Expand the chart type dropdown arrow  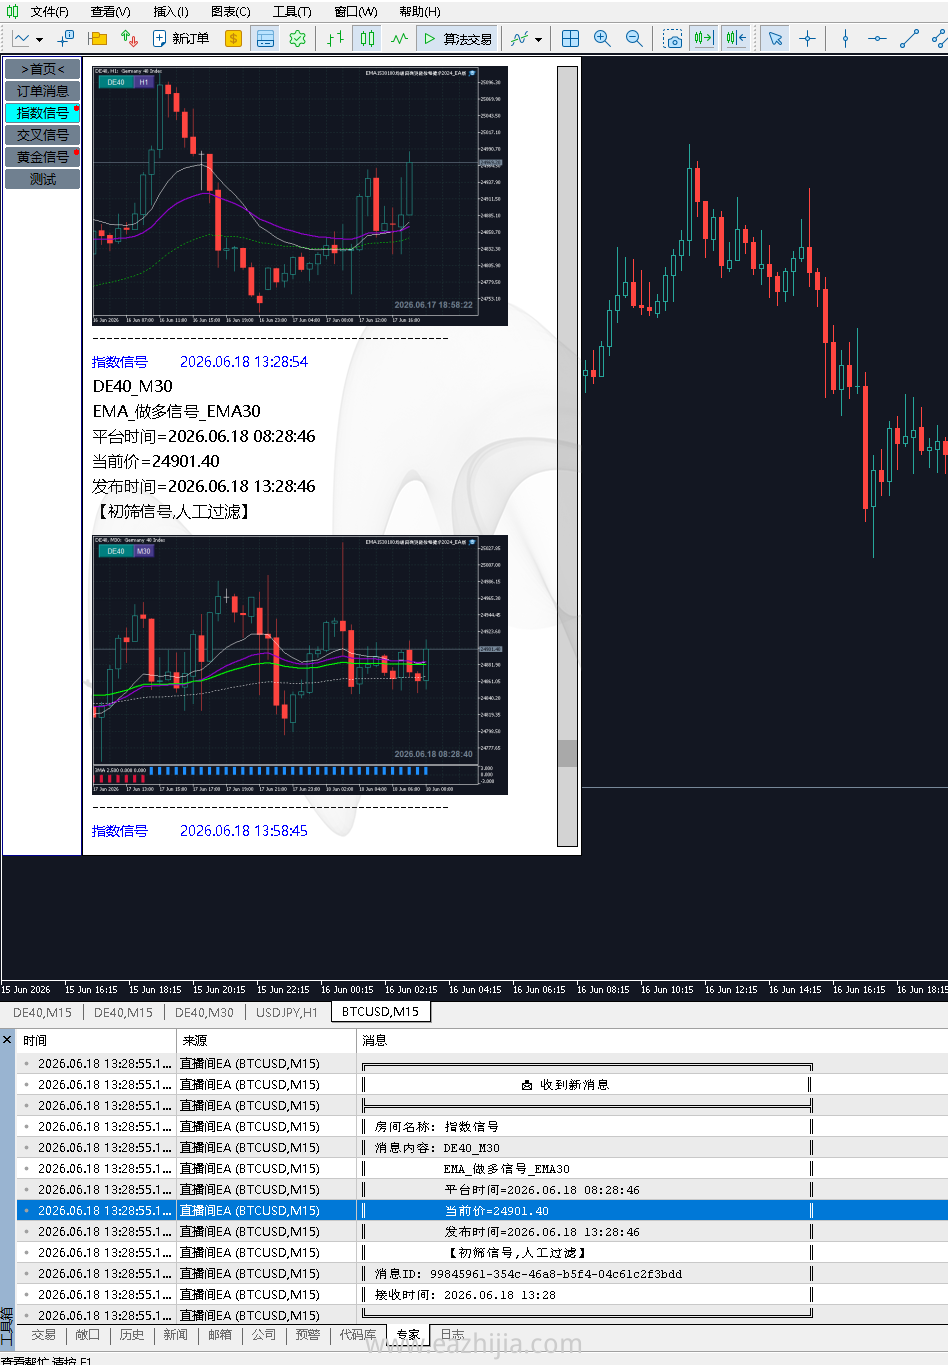point(39,39)
